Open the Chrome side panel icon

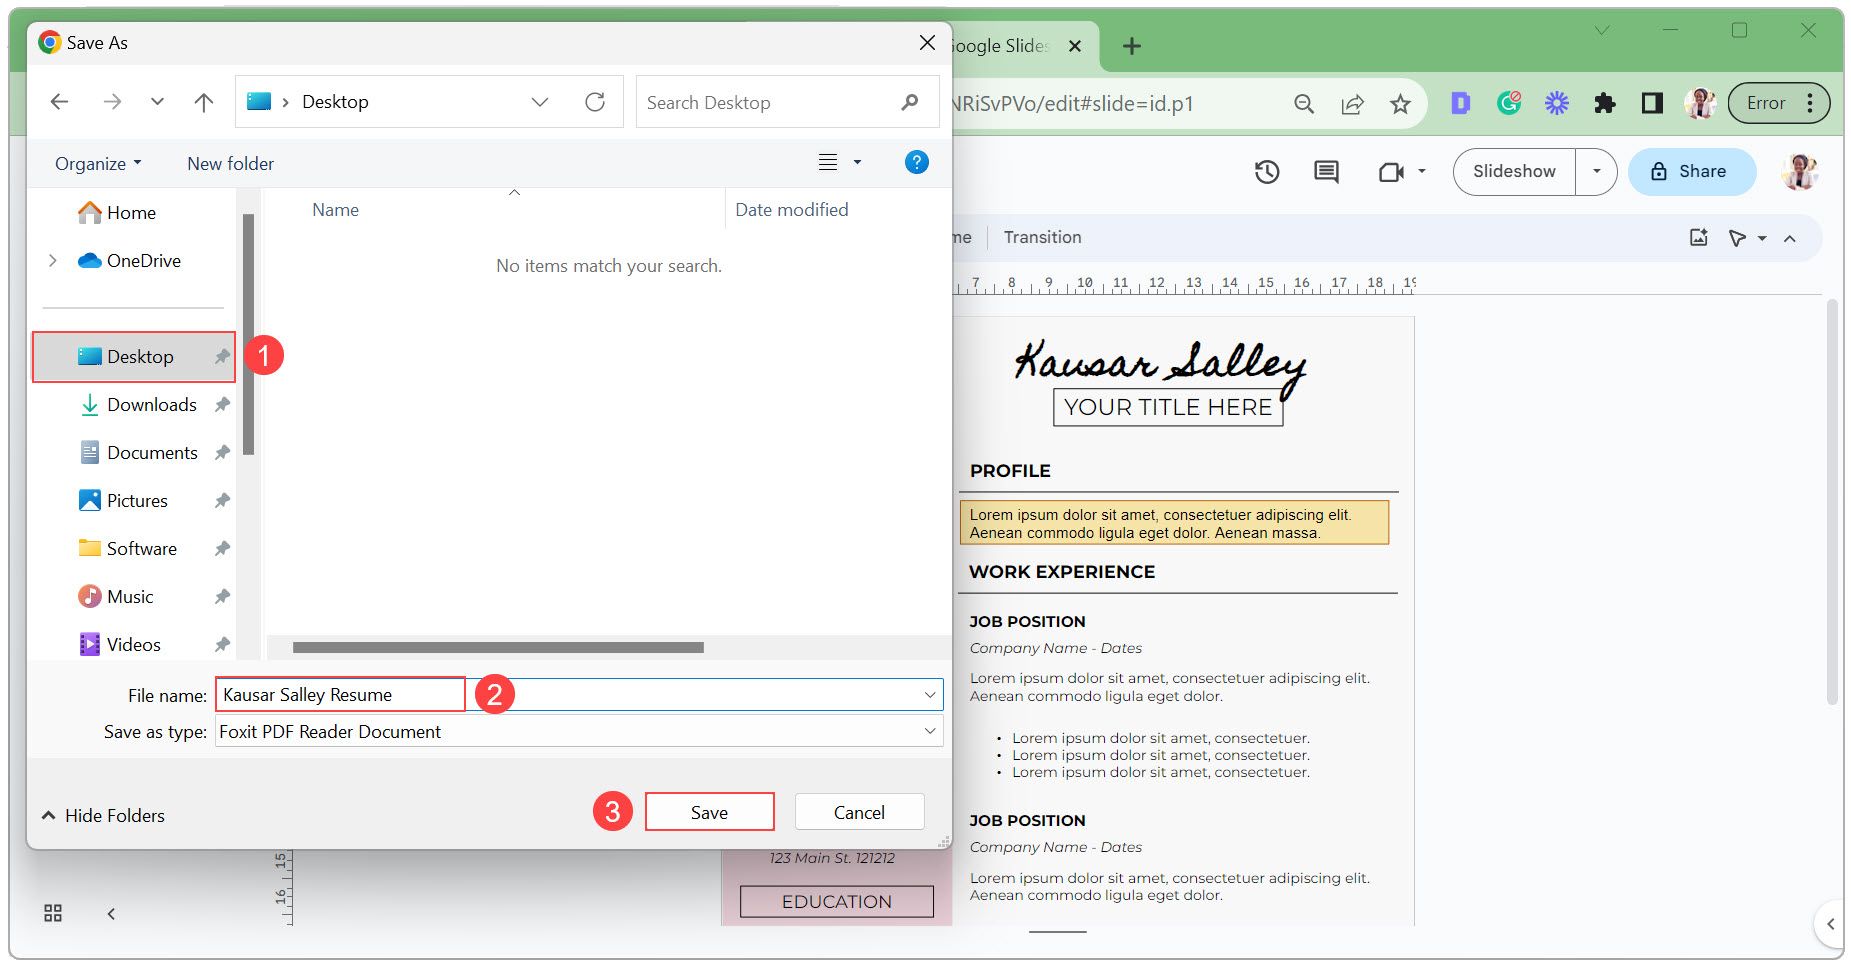pyautogui.click(x=1652, y=102)
